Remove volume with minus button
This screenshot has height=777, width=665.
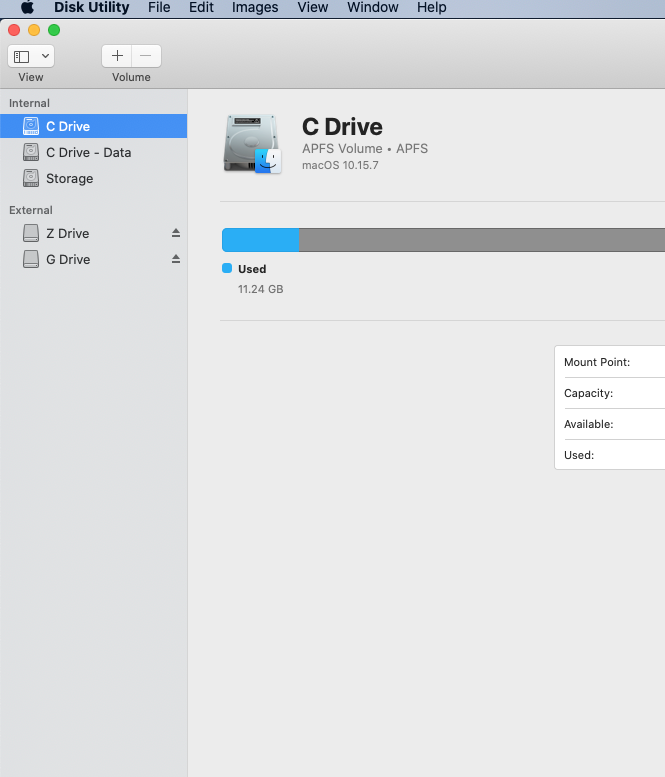[x=146, y=56]
